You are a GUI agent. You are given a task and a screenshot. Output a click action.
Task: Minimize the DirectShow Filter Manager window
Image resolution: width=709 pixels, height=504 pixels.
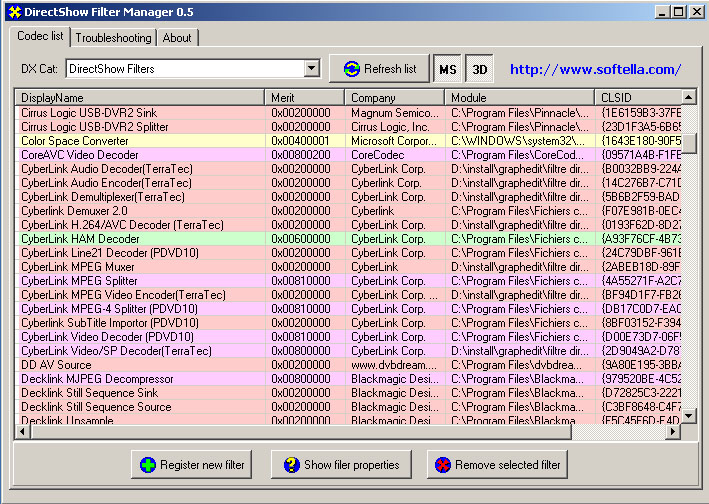coord(662,12)
